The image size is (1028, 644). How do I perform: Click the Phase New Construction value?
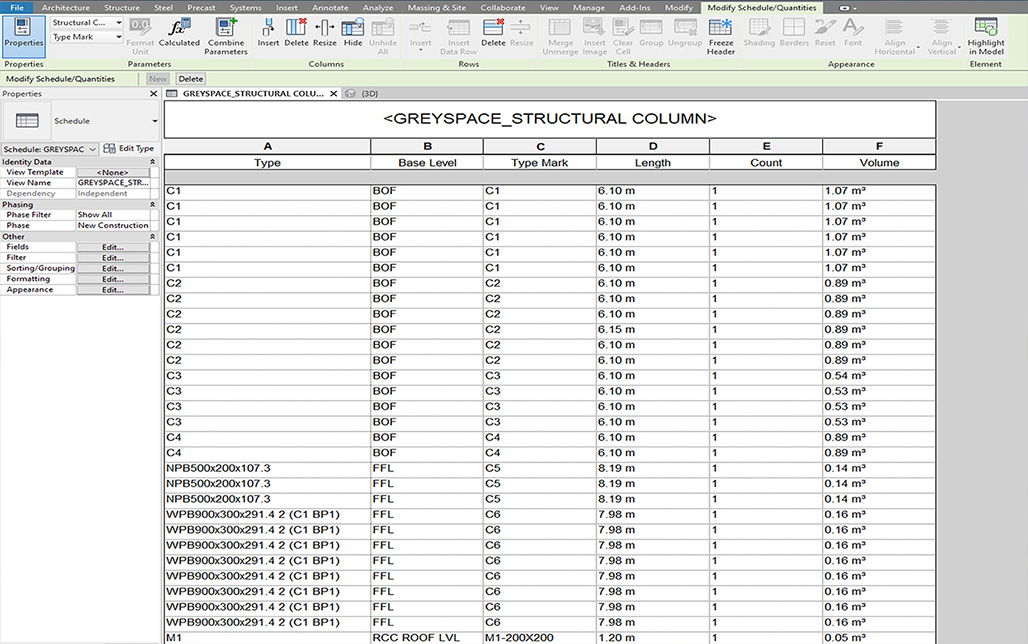click(x=113, y=225)
